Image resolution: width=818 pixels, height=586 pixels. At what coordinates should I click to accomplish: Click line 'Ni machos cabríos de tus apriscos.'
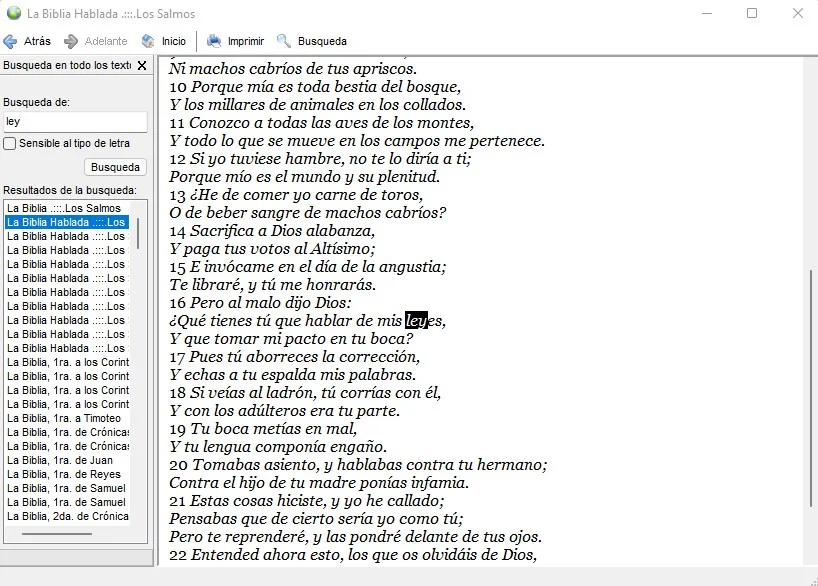(x=293, y=69)
